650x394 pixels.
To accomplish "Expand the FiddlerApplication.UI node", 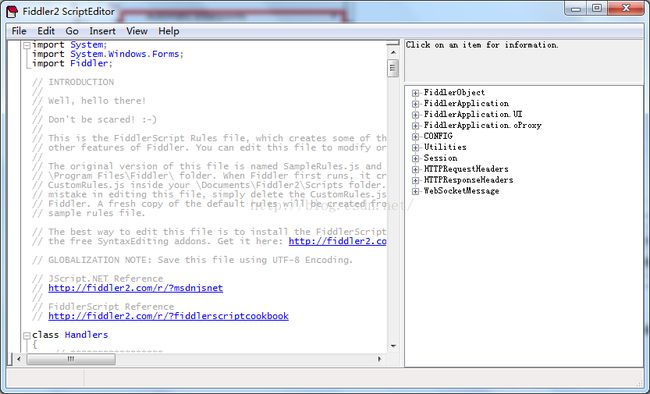I will click(415, 114).
